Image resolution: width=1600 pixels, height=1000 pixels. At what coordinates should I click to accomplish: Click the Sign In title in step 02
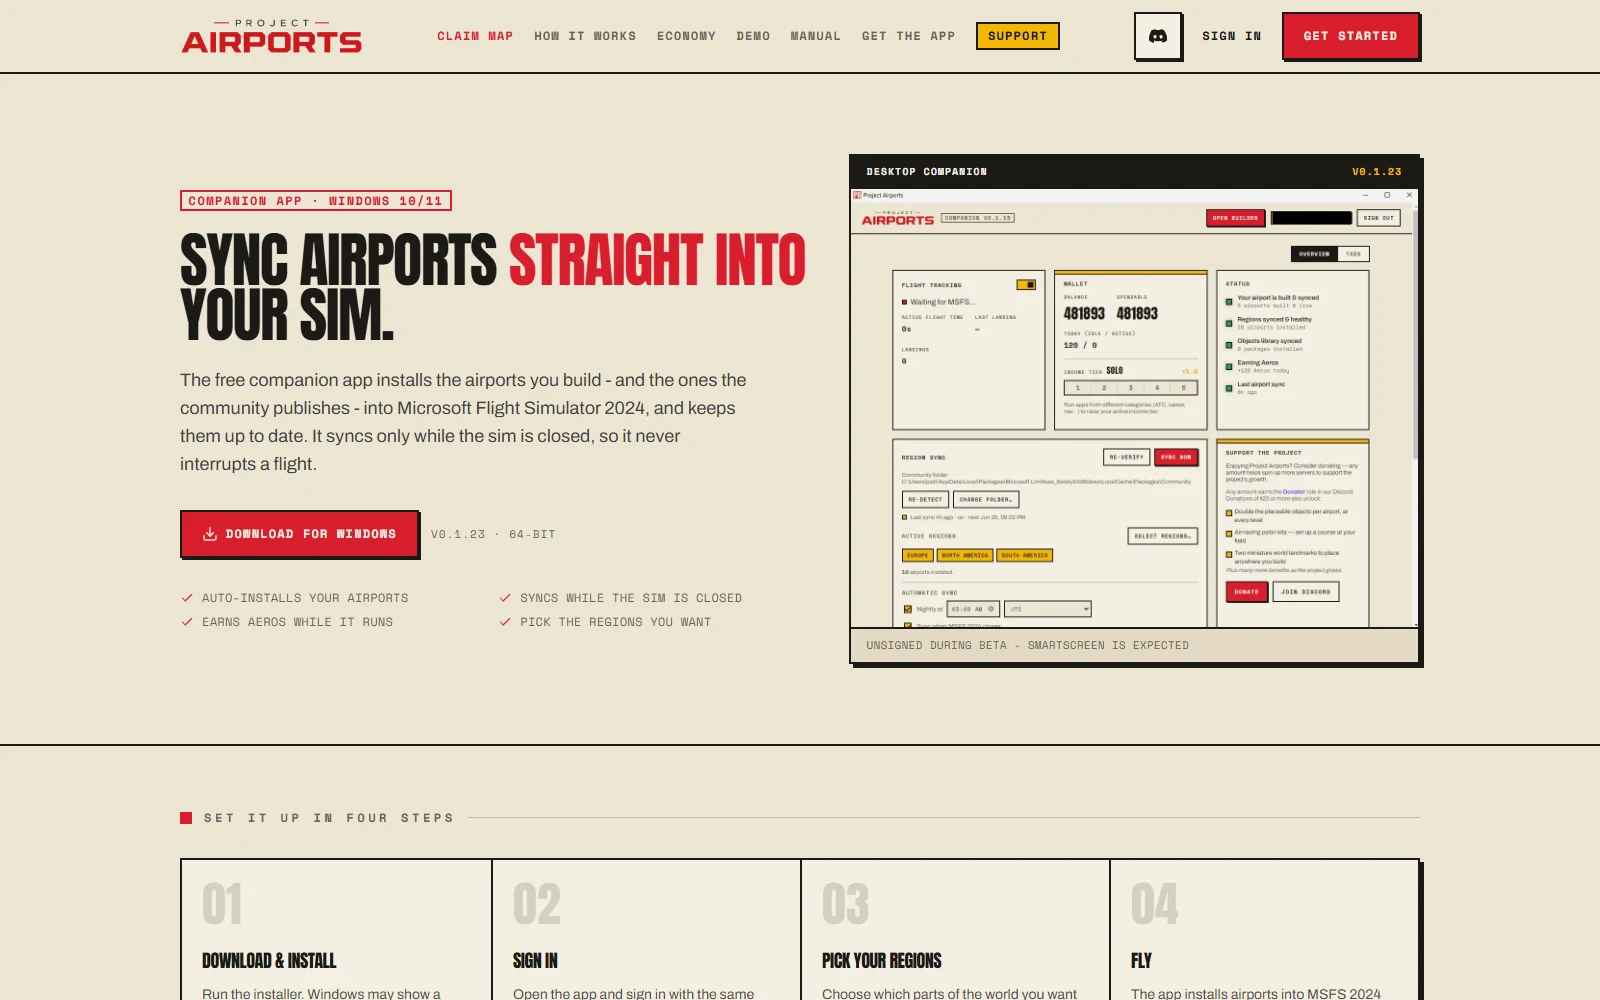(535, 961)
